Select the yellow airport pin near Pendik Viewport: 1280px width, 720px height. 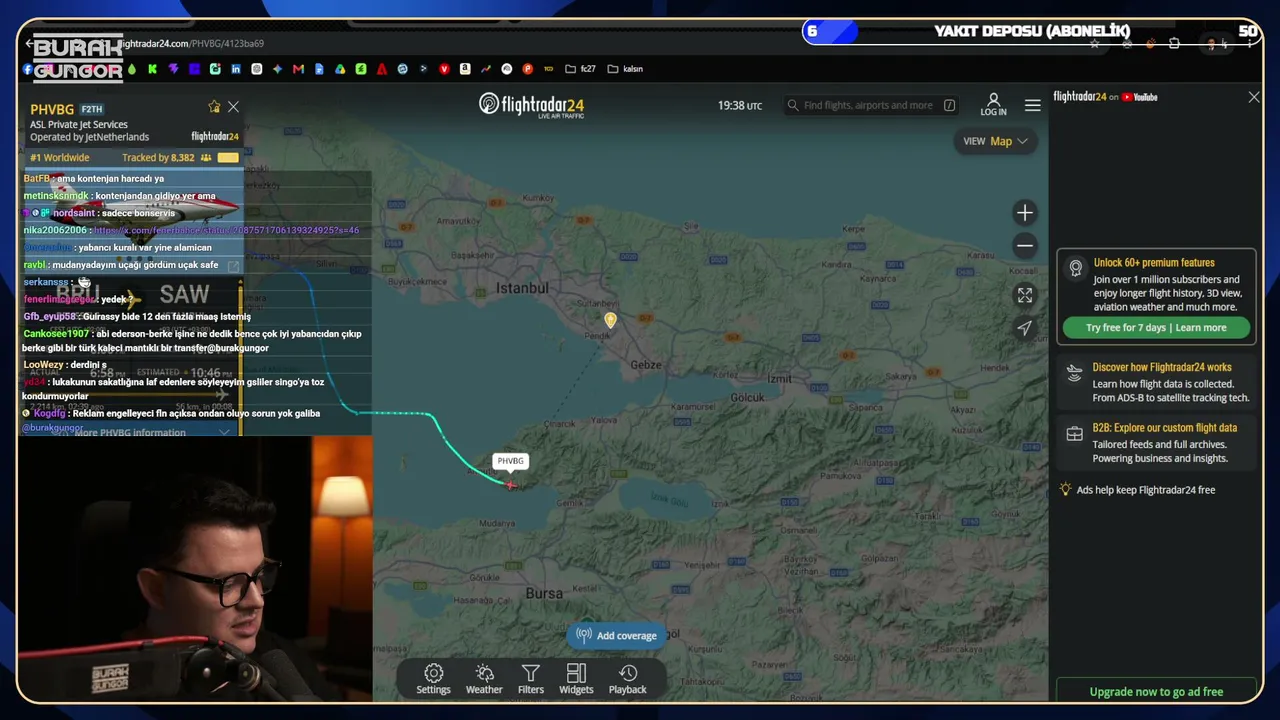610,320
